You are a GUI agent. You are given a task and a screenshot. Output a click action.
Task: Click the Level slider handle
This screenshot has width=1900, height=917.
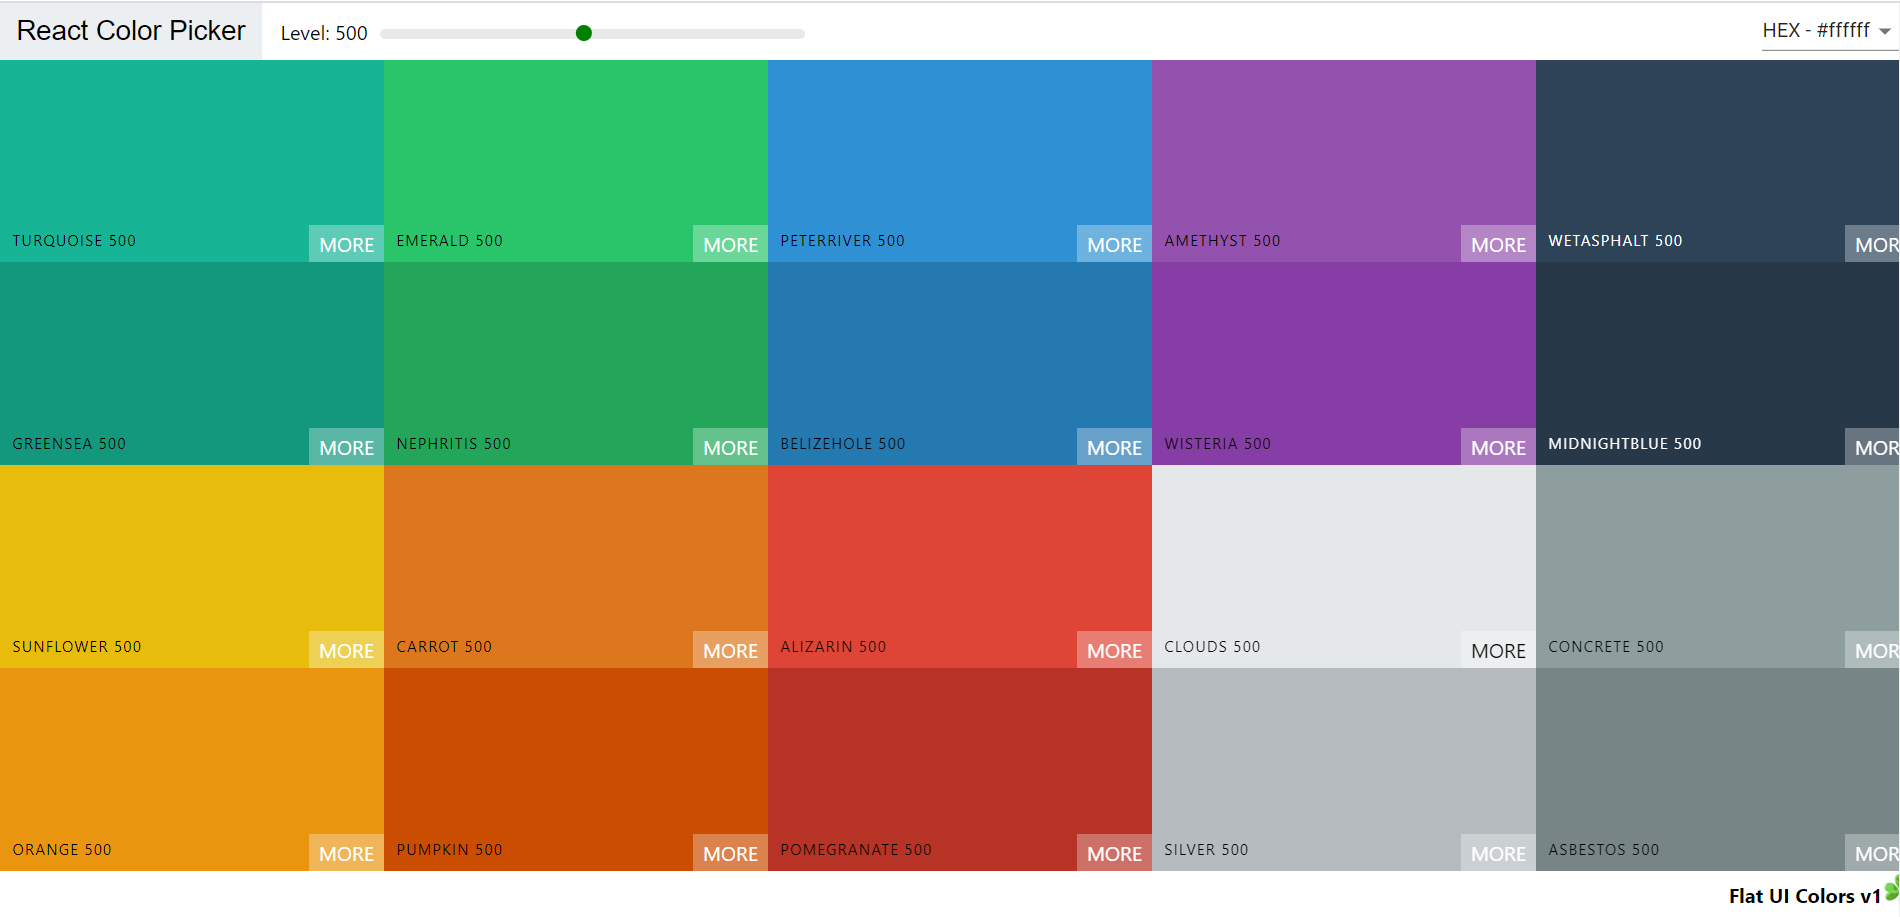click(x=584, y=33)
